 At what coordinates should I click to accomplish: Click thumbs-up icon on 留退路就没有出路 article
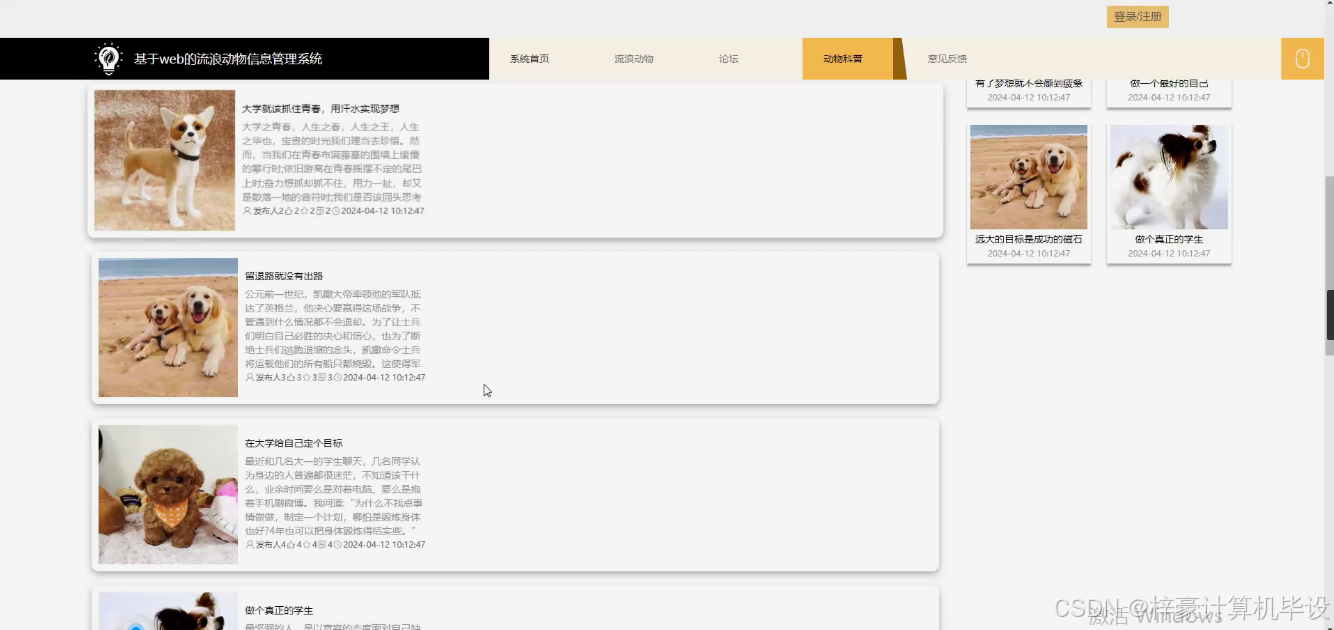coord(290,378)
